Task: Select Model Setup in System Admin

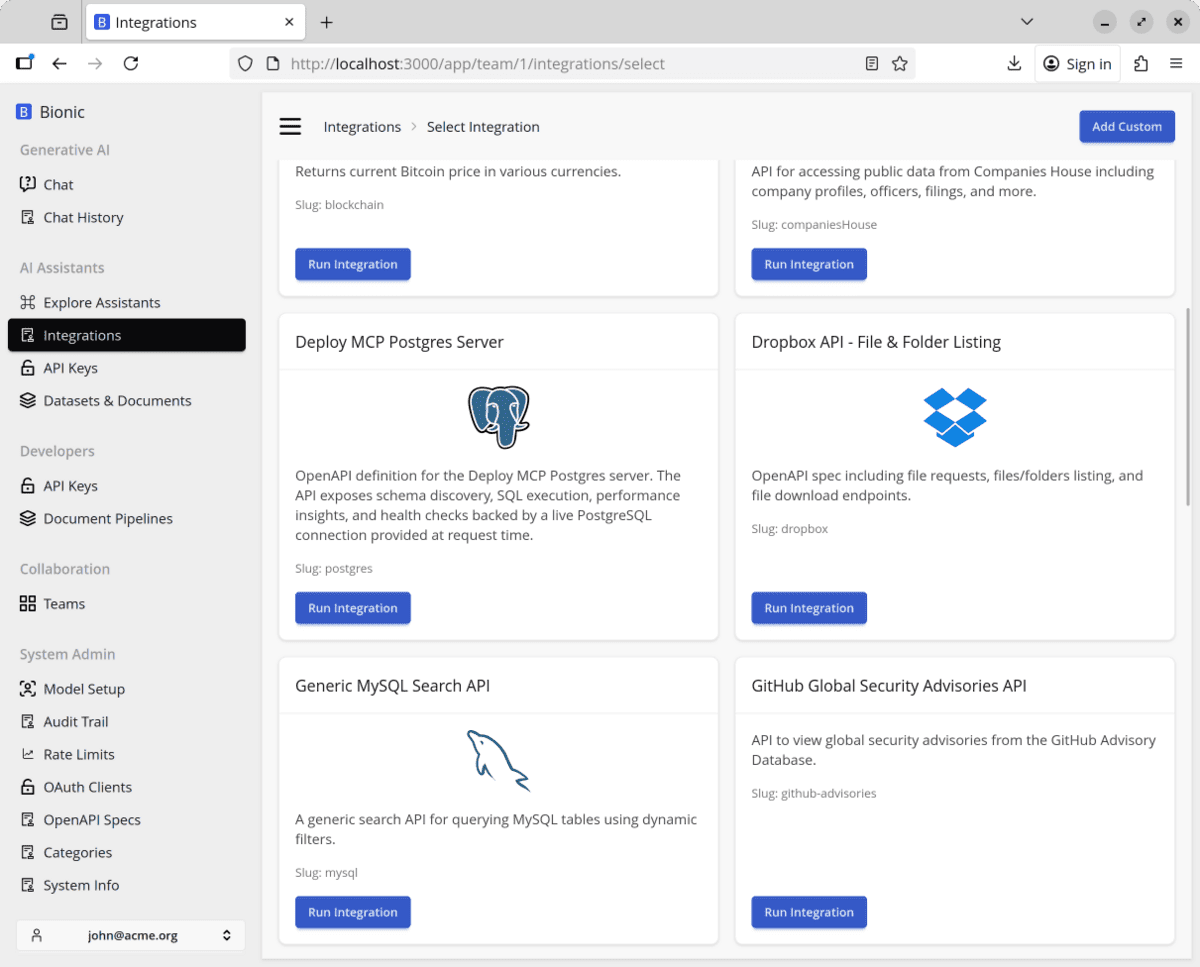Action: (84, 689)
